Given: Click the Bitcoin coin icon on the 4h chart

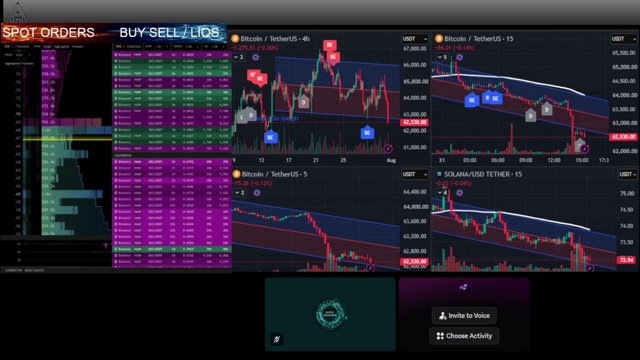Looking at the screenshot, I should point(235,39).
